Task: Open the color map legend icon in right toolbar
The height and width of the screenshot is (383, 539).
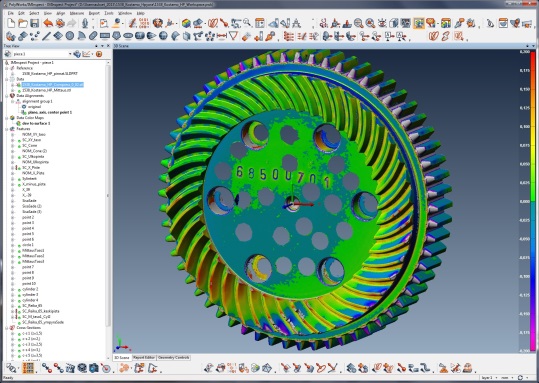Action: 446,23
